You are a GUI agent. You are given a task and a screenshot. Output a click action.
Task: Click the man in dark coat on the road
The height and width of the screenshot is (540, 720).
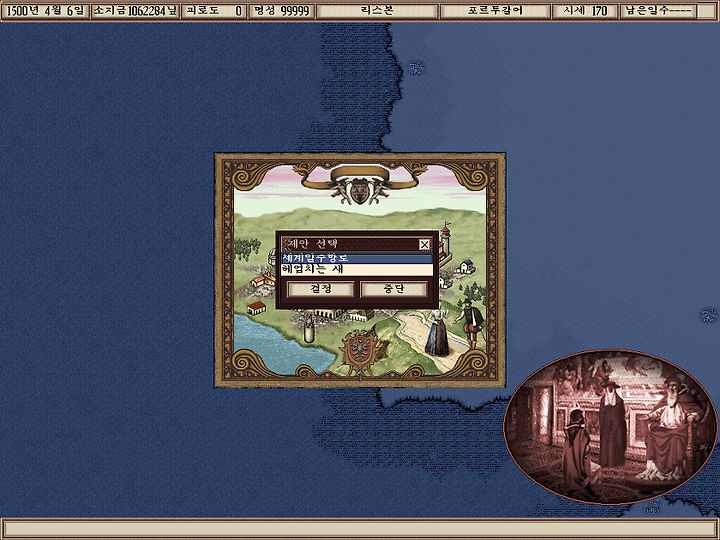[x=470, y=321]
